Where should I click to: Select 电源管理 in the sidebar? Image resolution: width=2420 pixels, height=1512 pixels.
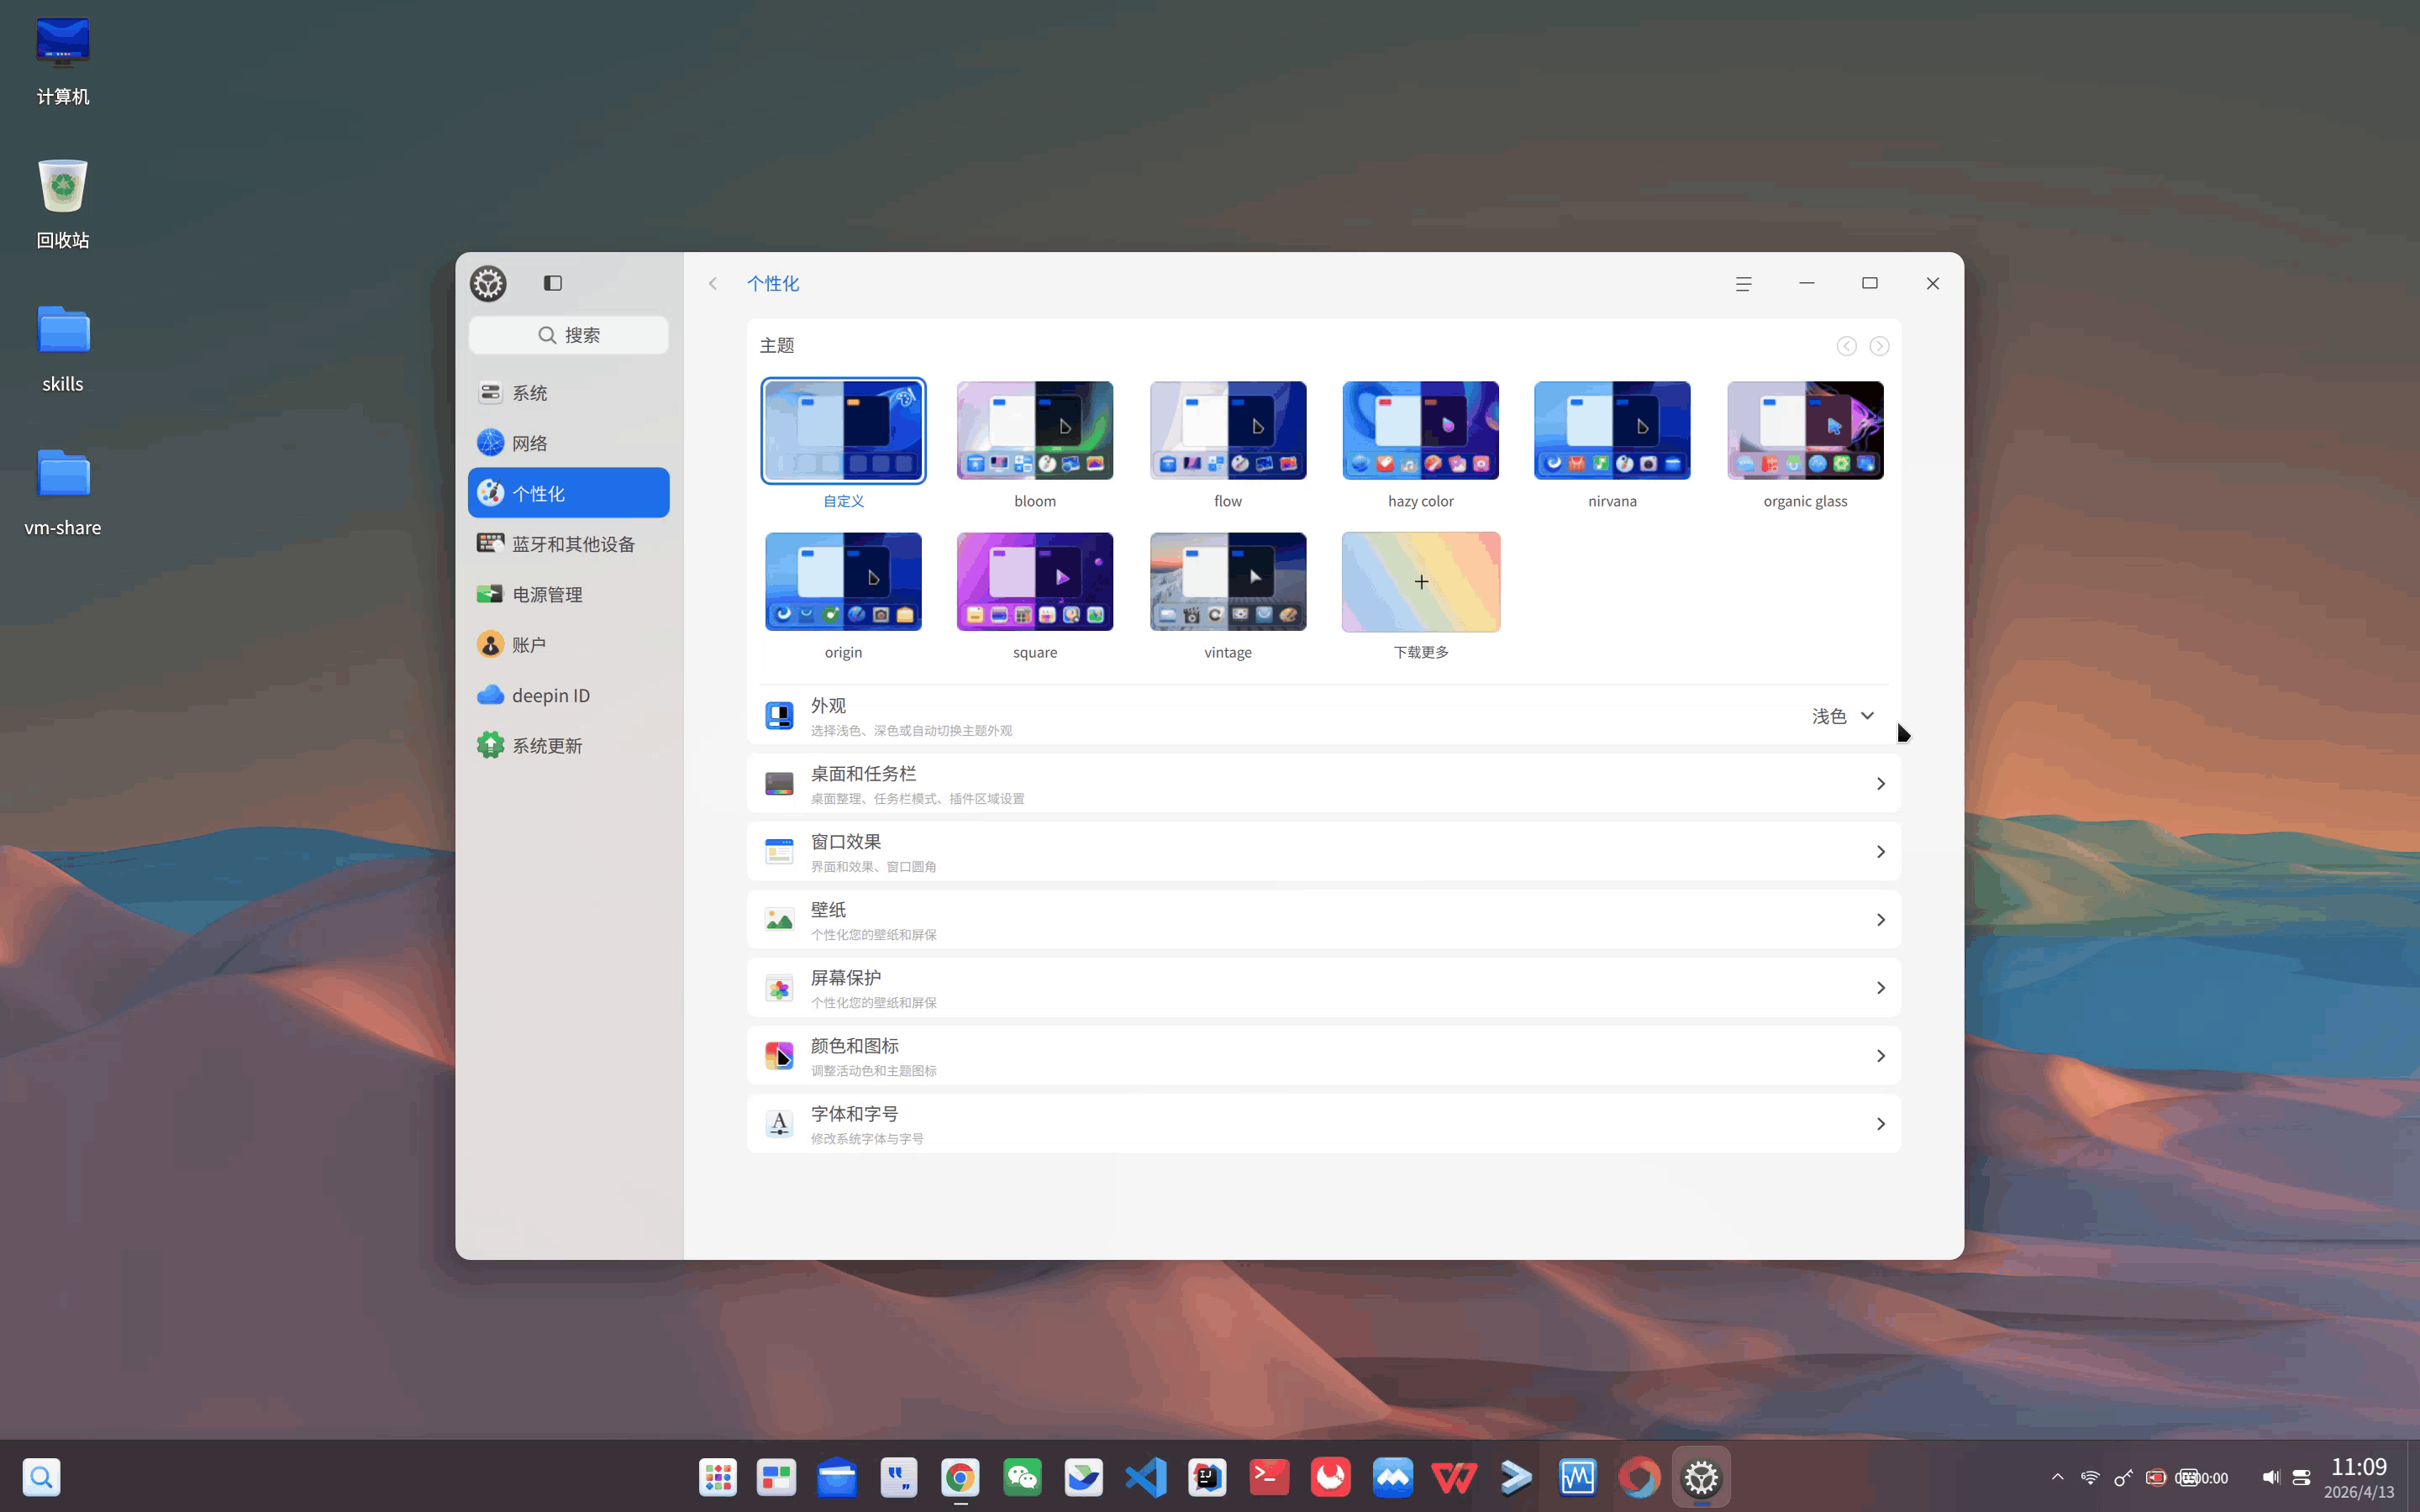point(568,594)
